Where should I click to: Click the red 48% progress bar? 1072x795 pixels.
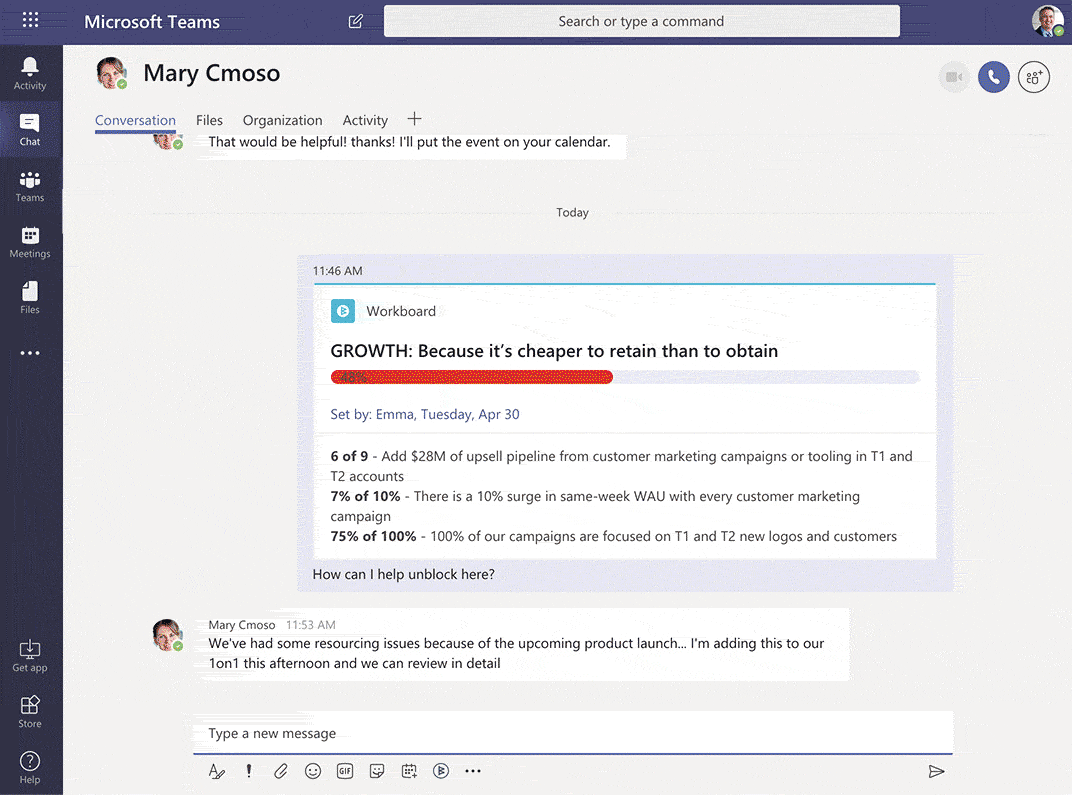tap(472, 377)
